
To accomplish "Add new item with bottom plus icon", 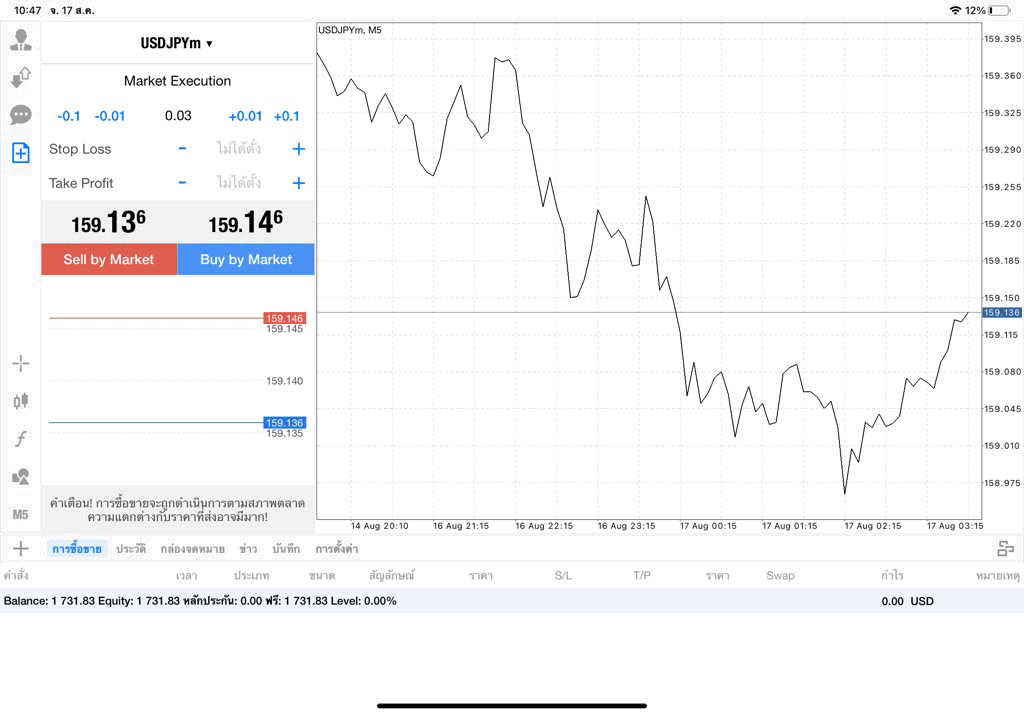I will tap(21, 548).
